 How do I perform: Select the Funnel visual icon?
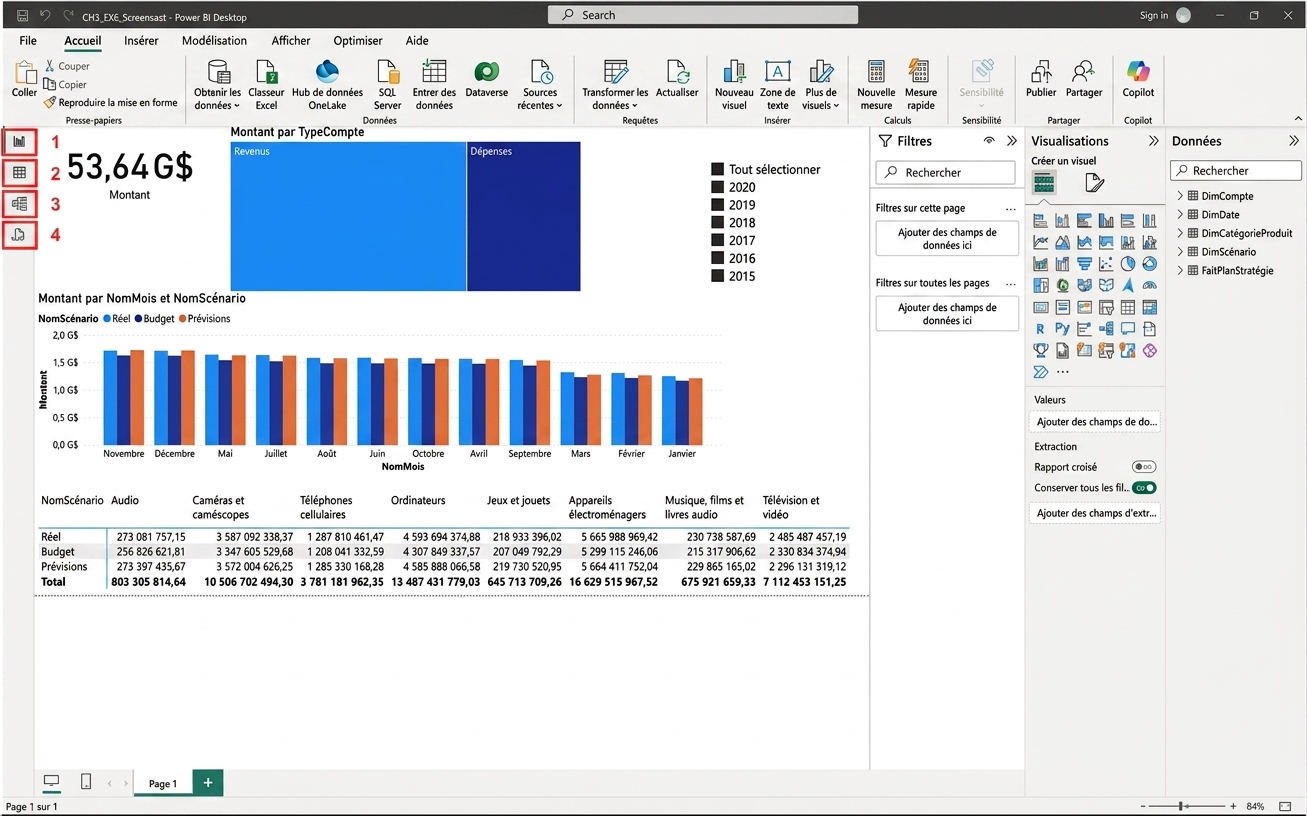pos(1084,264)
